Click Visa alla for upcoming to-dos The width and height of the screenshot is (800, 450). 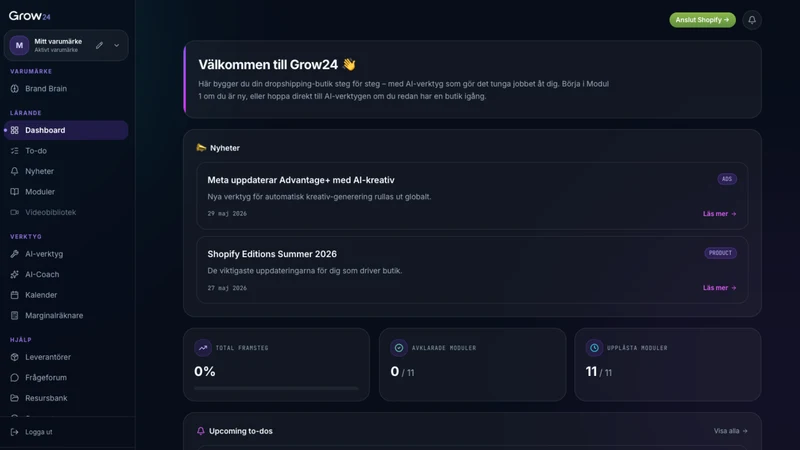(731, 431)
